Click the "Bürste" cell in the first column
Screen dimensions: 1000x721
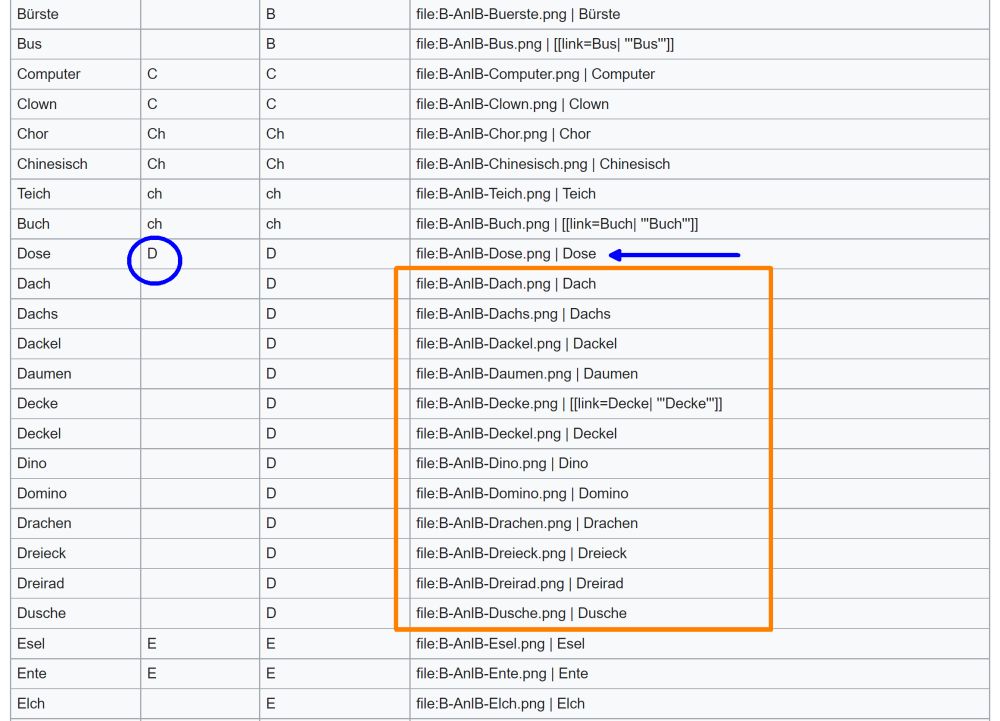(38, 14)
